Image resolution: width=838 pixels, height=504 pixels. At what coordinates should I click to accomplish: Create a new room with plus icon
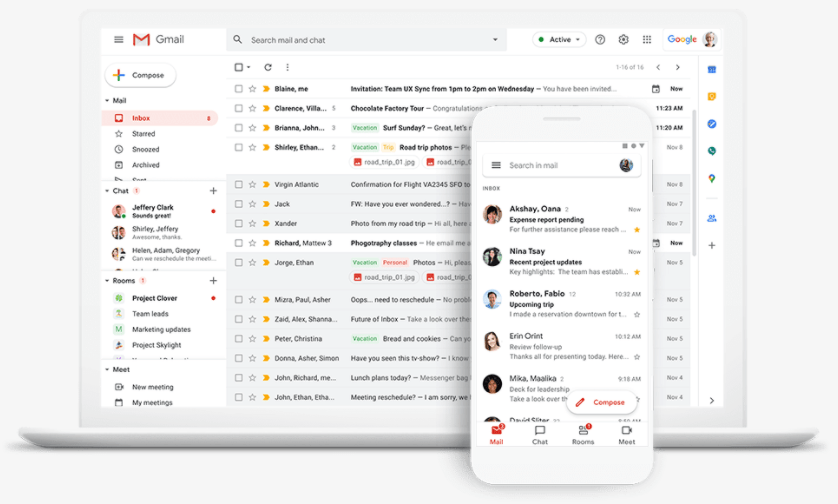tap(213, 281)
